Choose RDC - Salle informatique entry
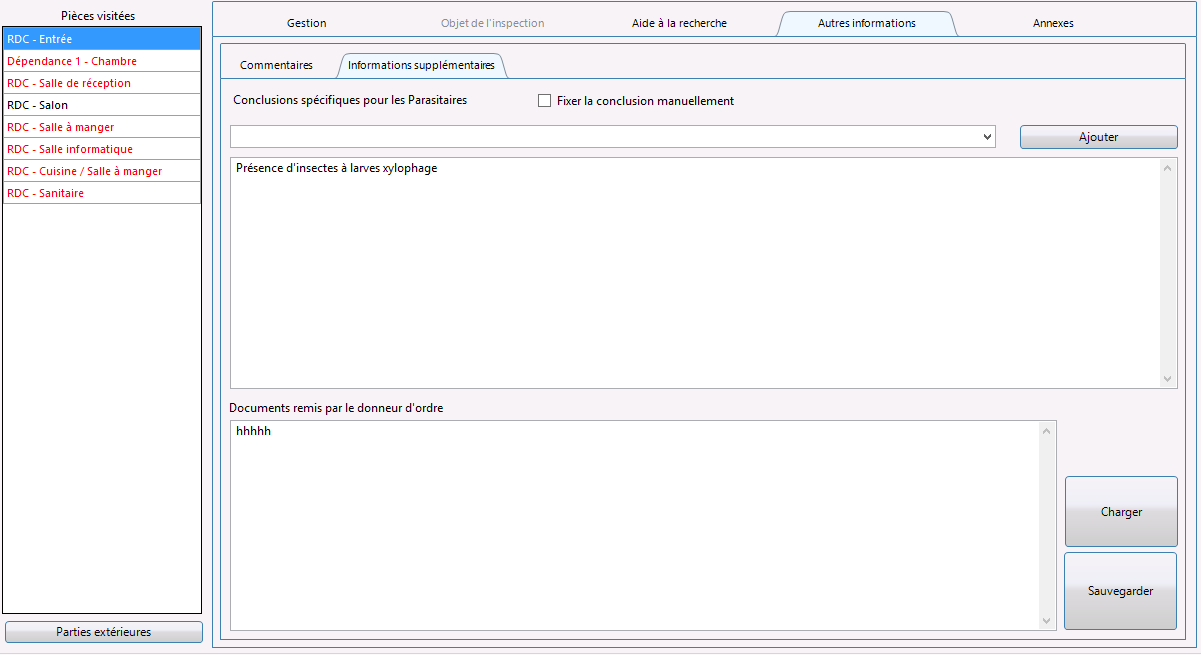 tap(102, 149)
